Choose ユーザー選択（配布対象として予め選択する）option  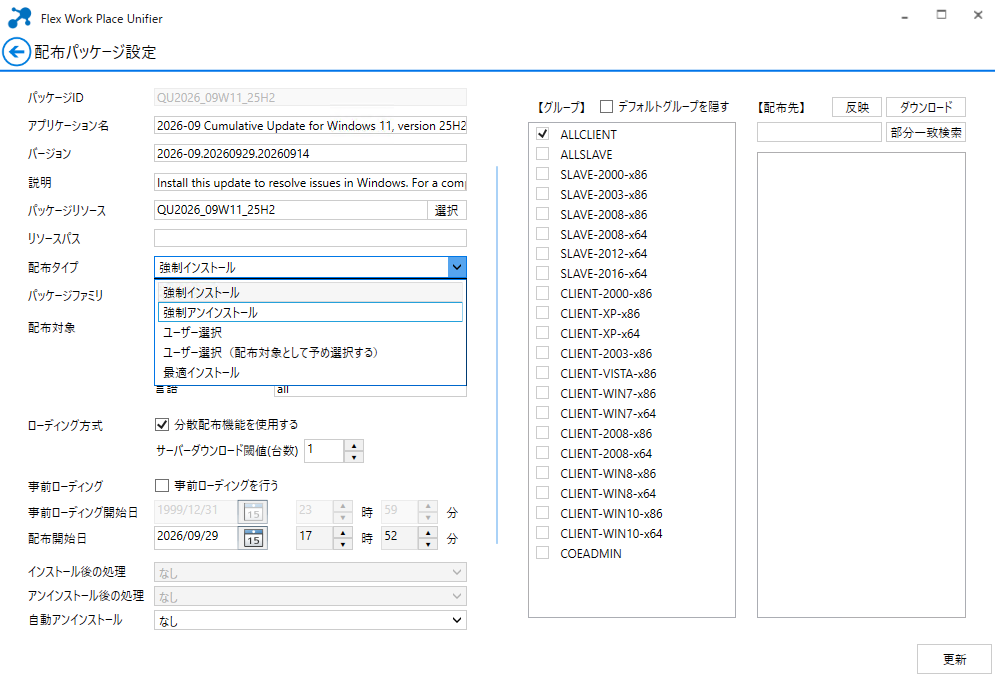tap(310, 352)
